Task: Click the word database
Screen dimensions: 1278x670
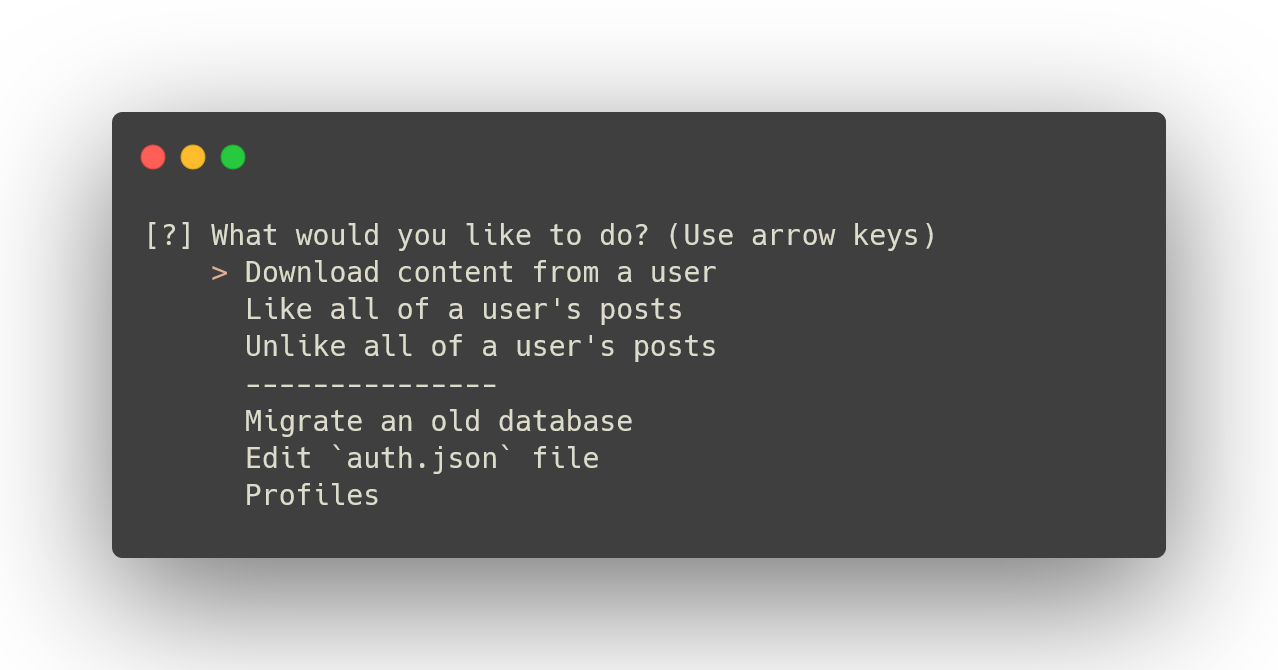Action: (565, 421)
